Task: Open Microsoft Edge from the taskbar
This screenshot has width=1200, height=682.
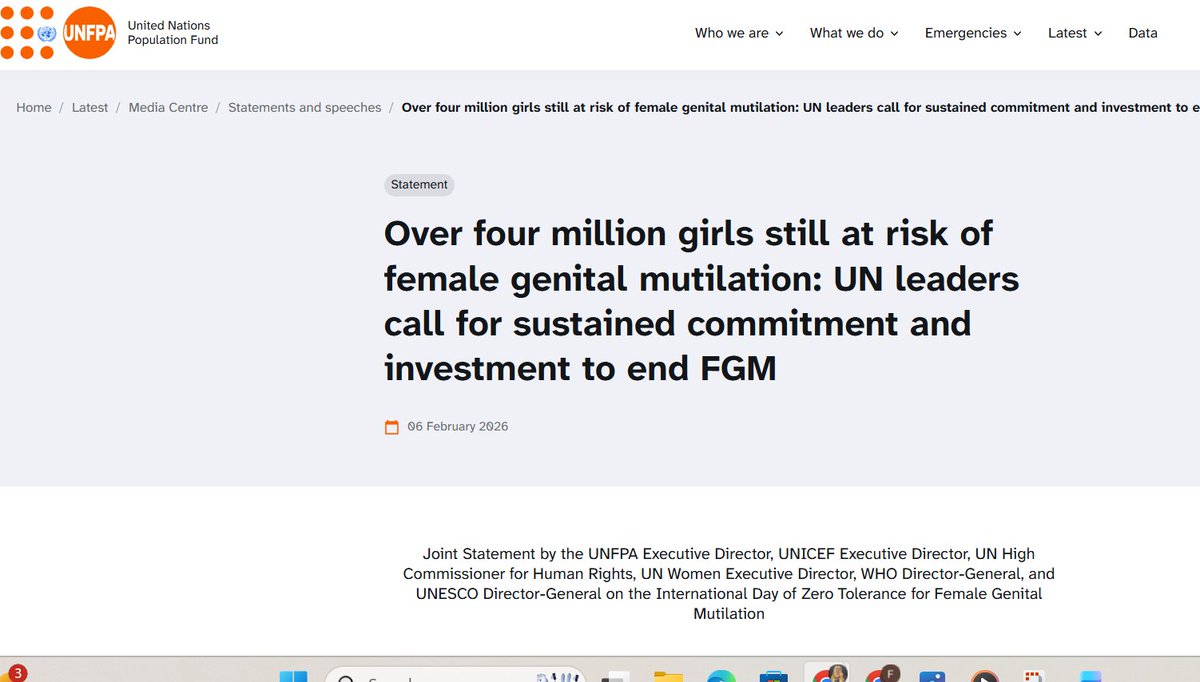Action: pyautogui.click(x=723, y=676)
